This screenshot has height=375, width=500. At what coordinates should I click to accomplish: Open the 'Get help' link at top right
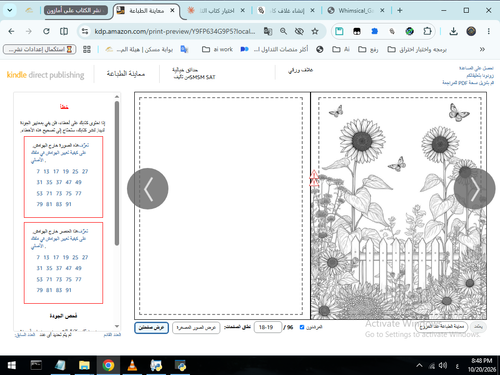[x=476, y=68]
